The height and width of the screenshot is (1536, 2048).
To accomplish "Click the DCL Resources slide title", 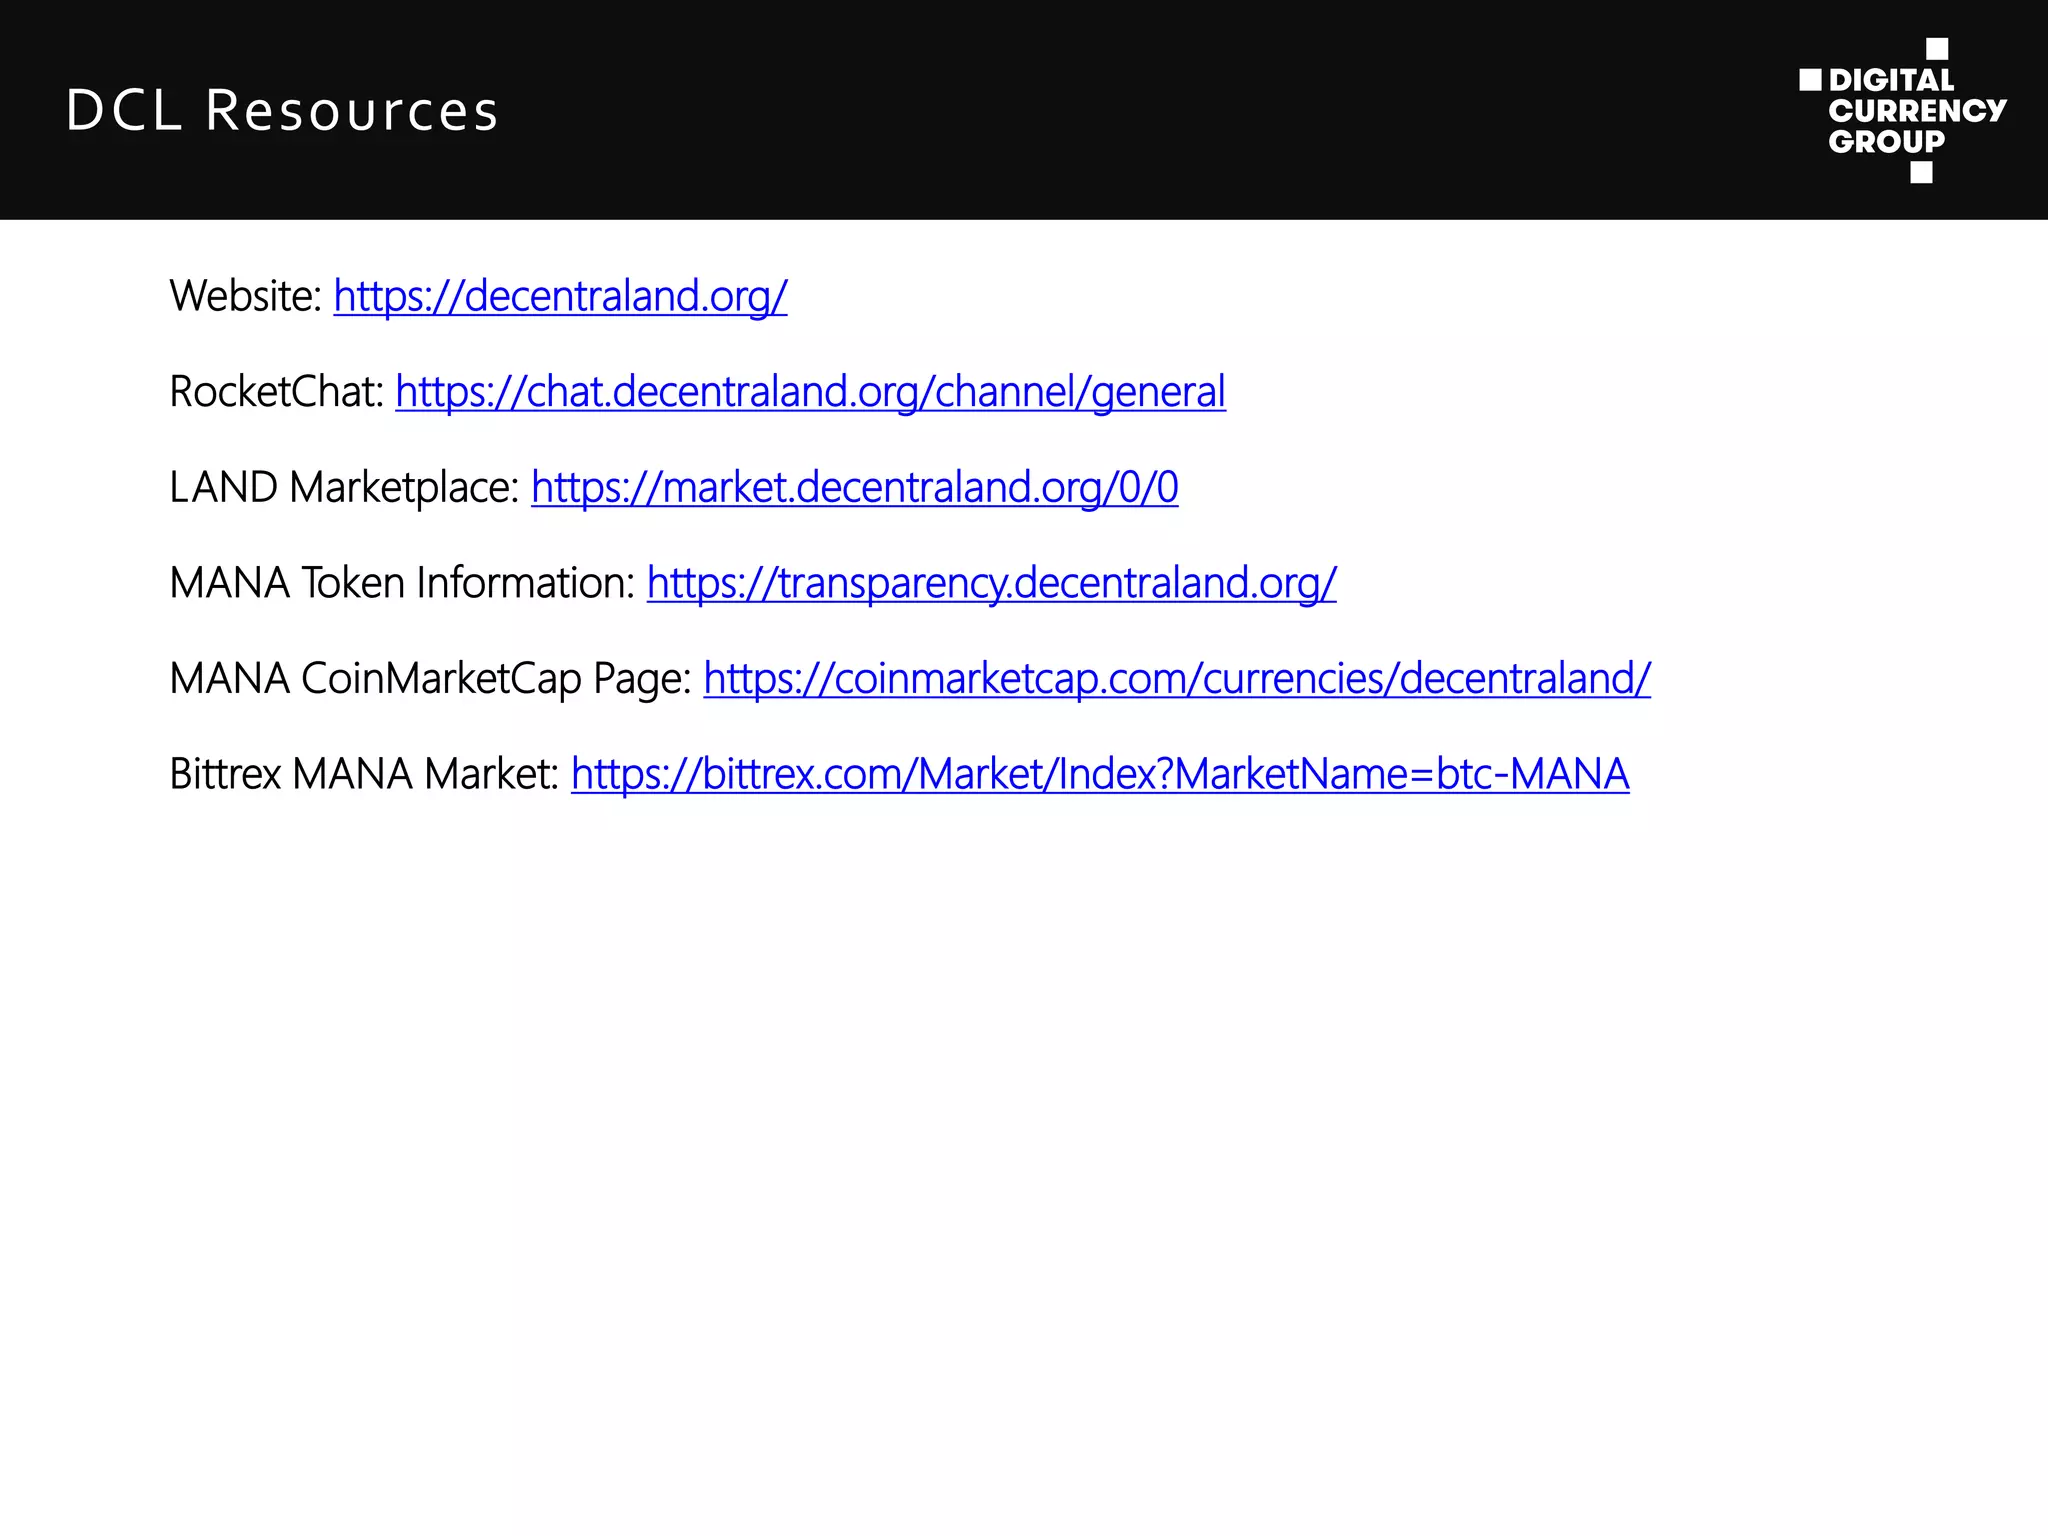I will pos(282,110).
